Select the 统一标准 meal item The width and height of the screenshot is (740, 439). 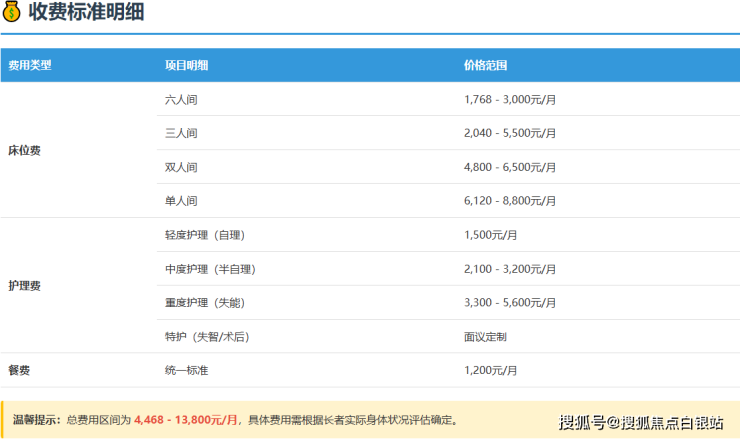coord(187,370)
